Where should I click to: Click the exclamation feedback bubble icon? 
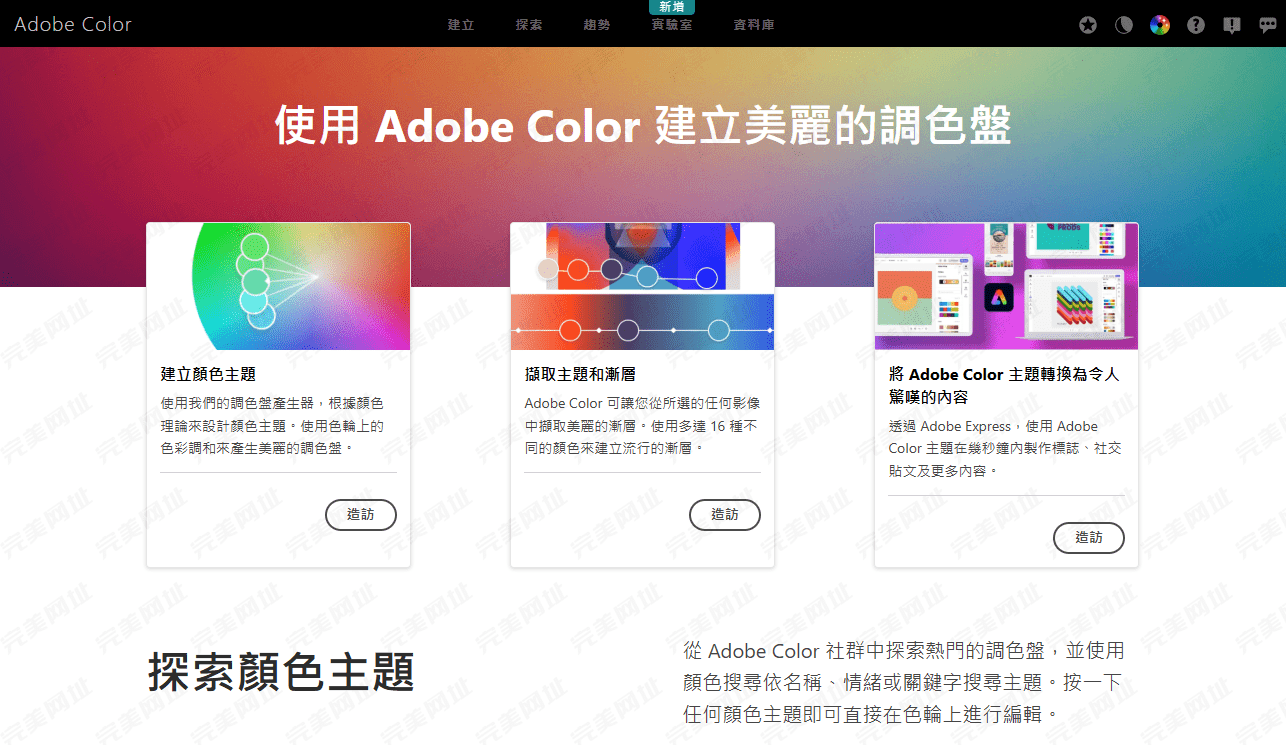(x=1232, y=25)
